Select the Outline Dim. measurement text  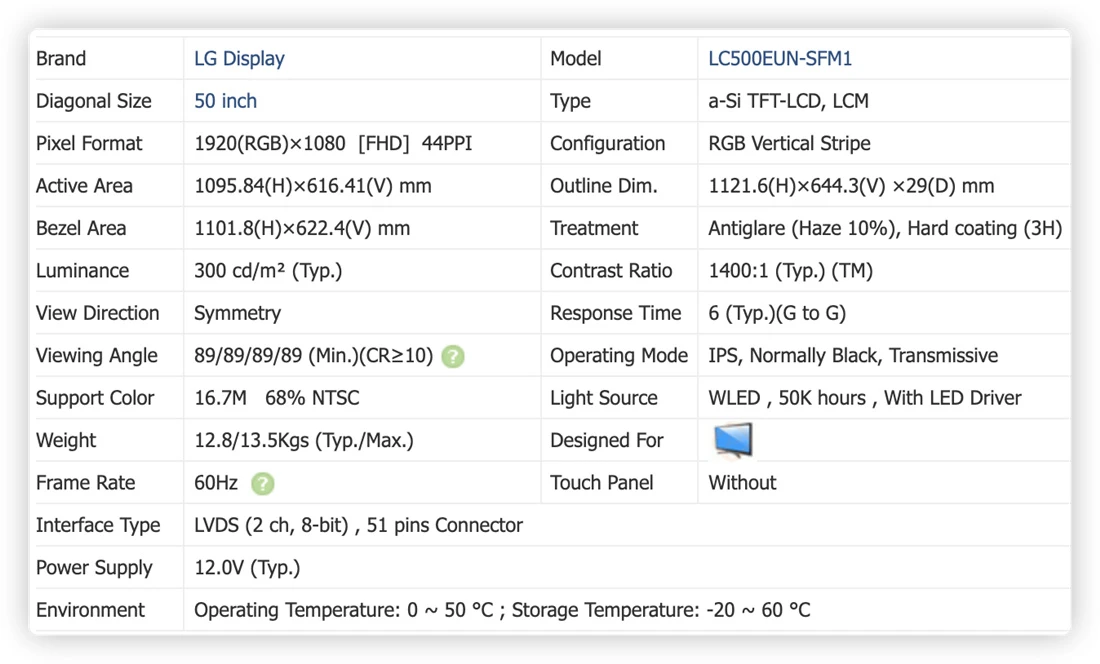[x=851, y=186]
